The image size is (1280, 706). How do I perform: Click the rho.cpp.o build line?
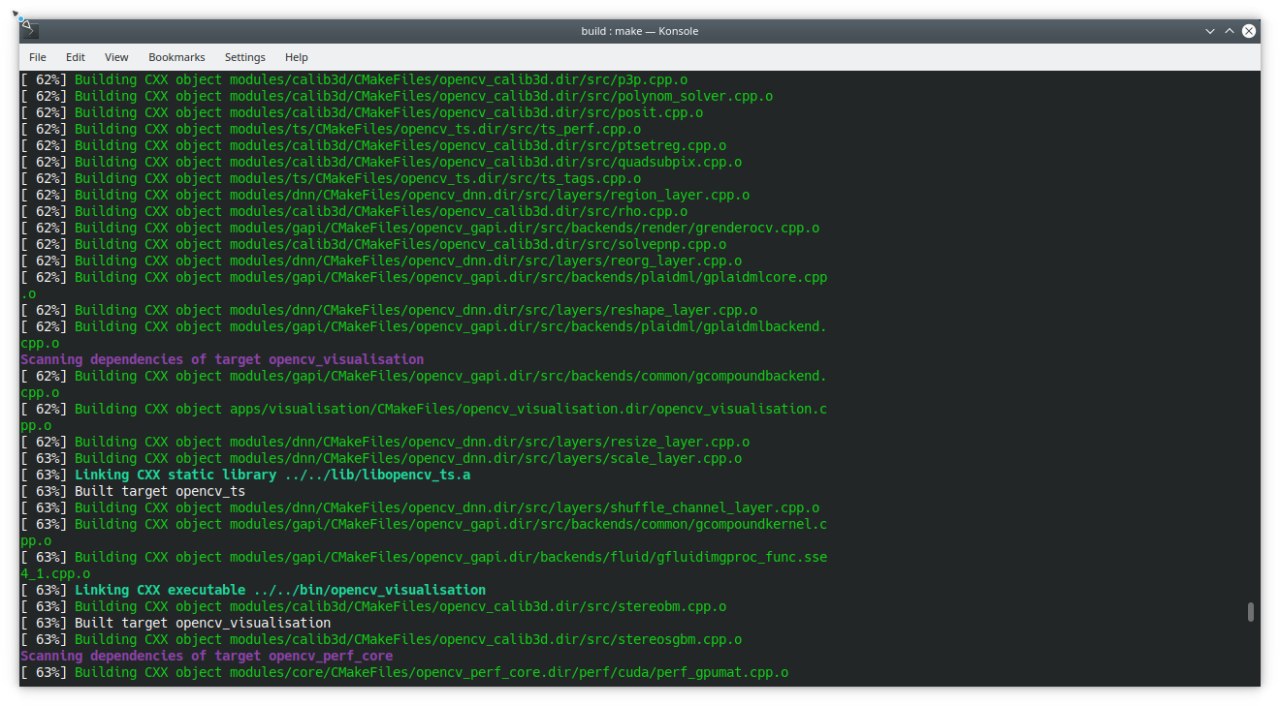354,211
